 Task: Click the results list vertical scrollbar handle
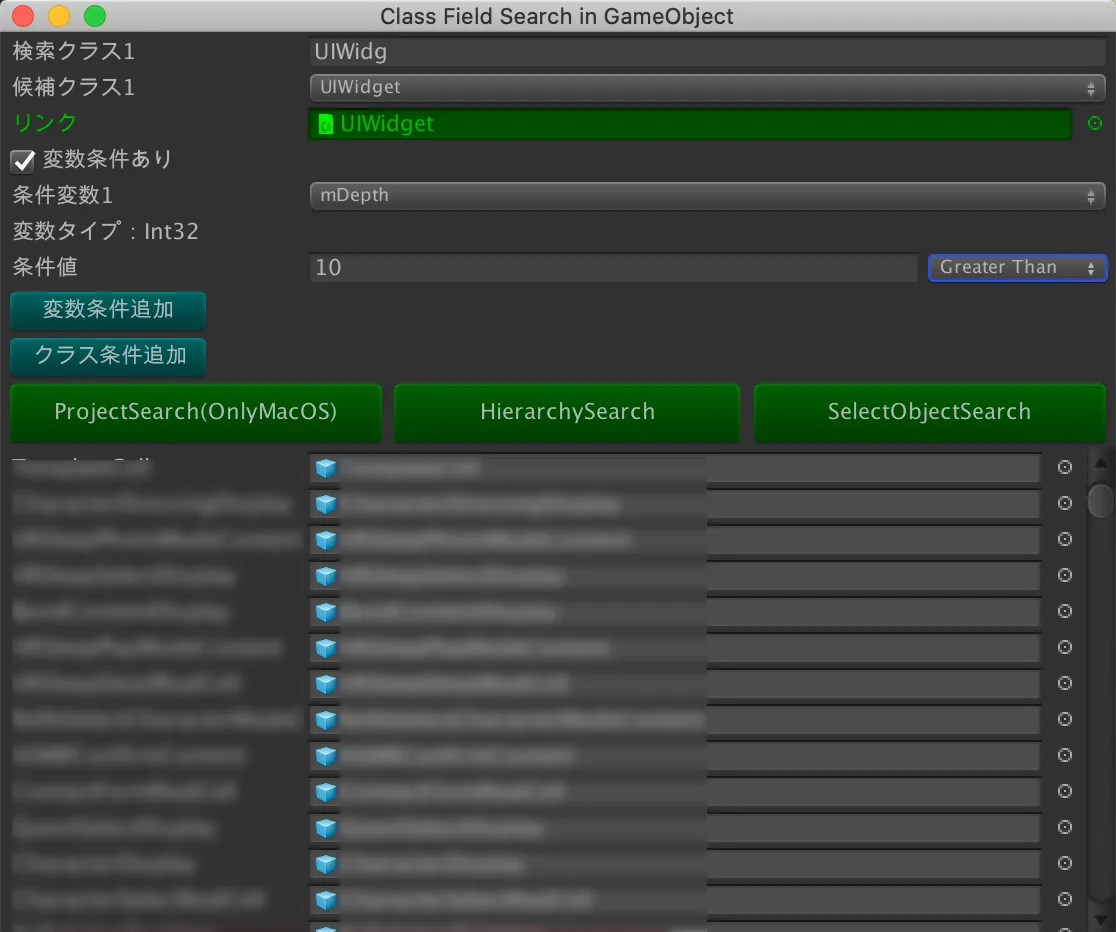click(x=1100, y=498)
